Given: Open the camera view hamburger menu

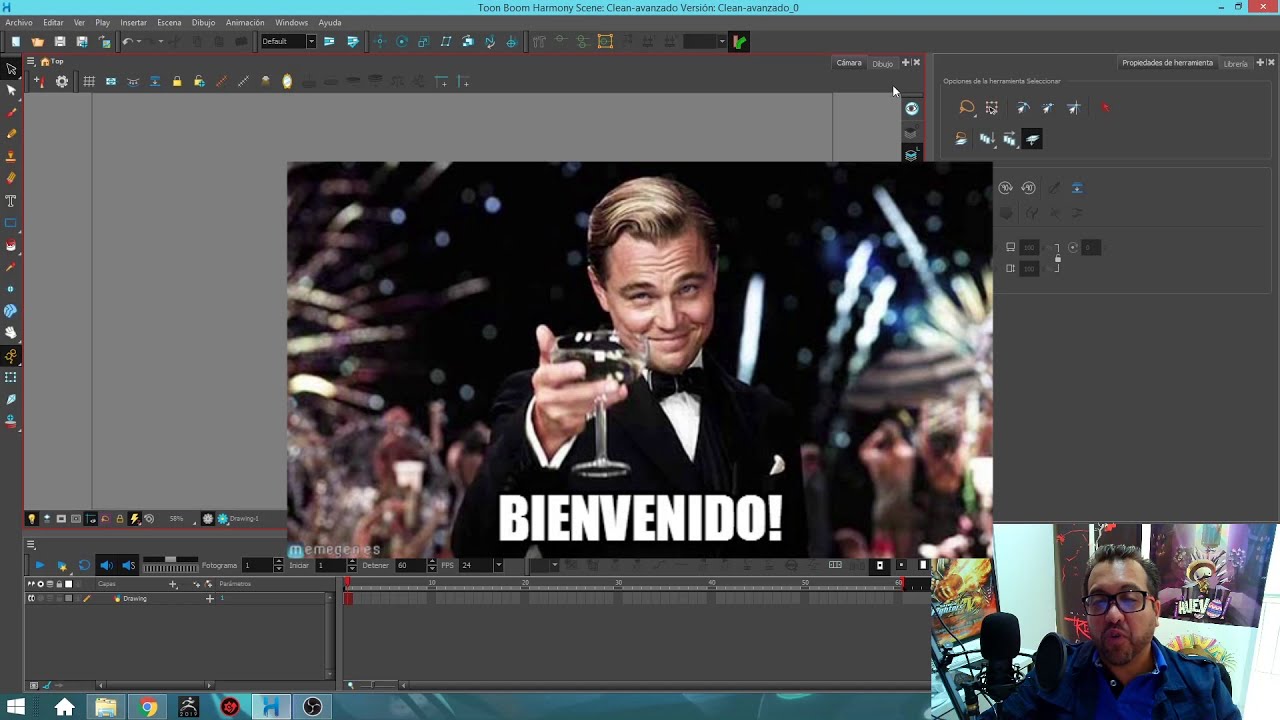Looking at the screenshot, I should pos(31,62).
